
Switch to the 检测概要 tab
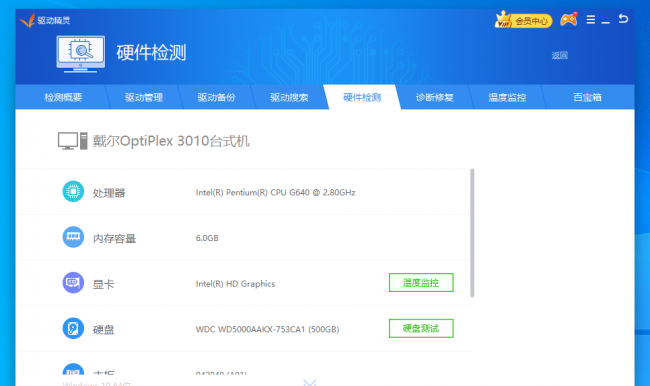[63, 97]
